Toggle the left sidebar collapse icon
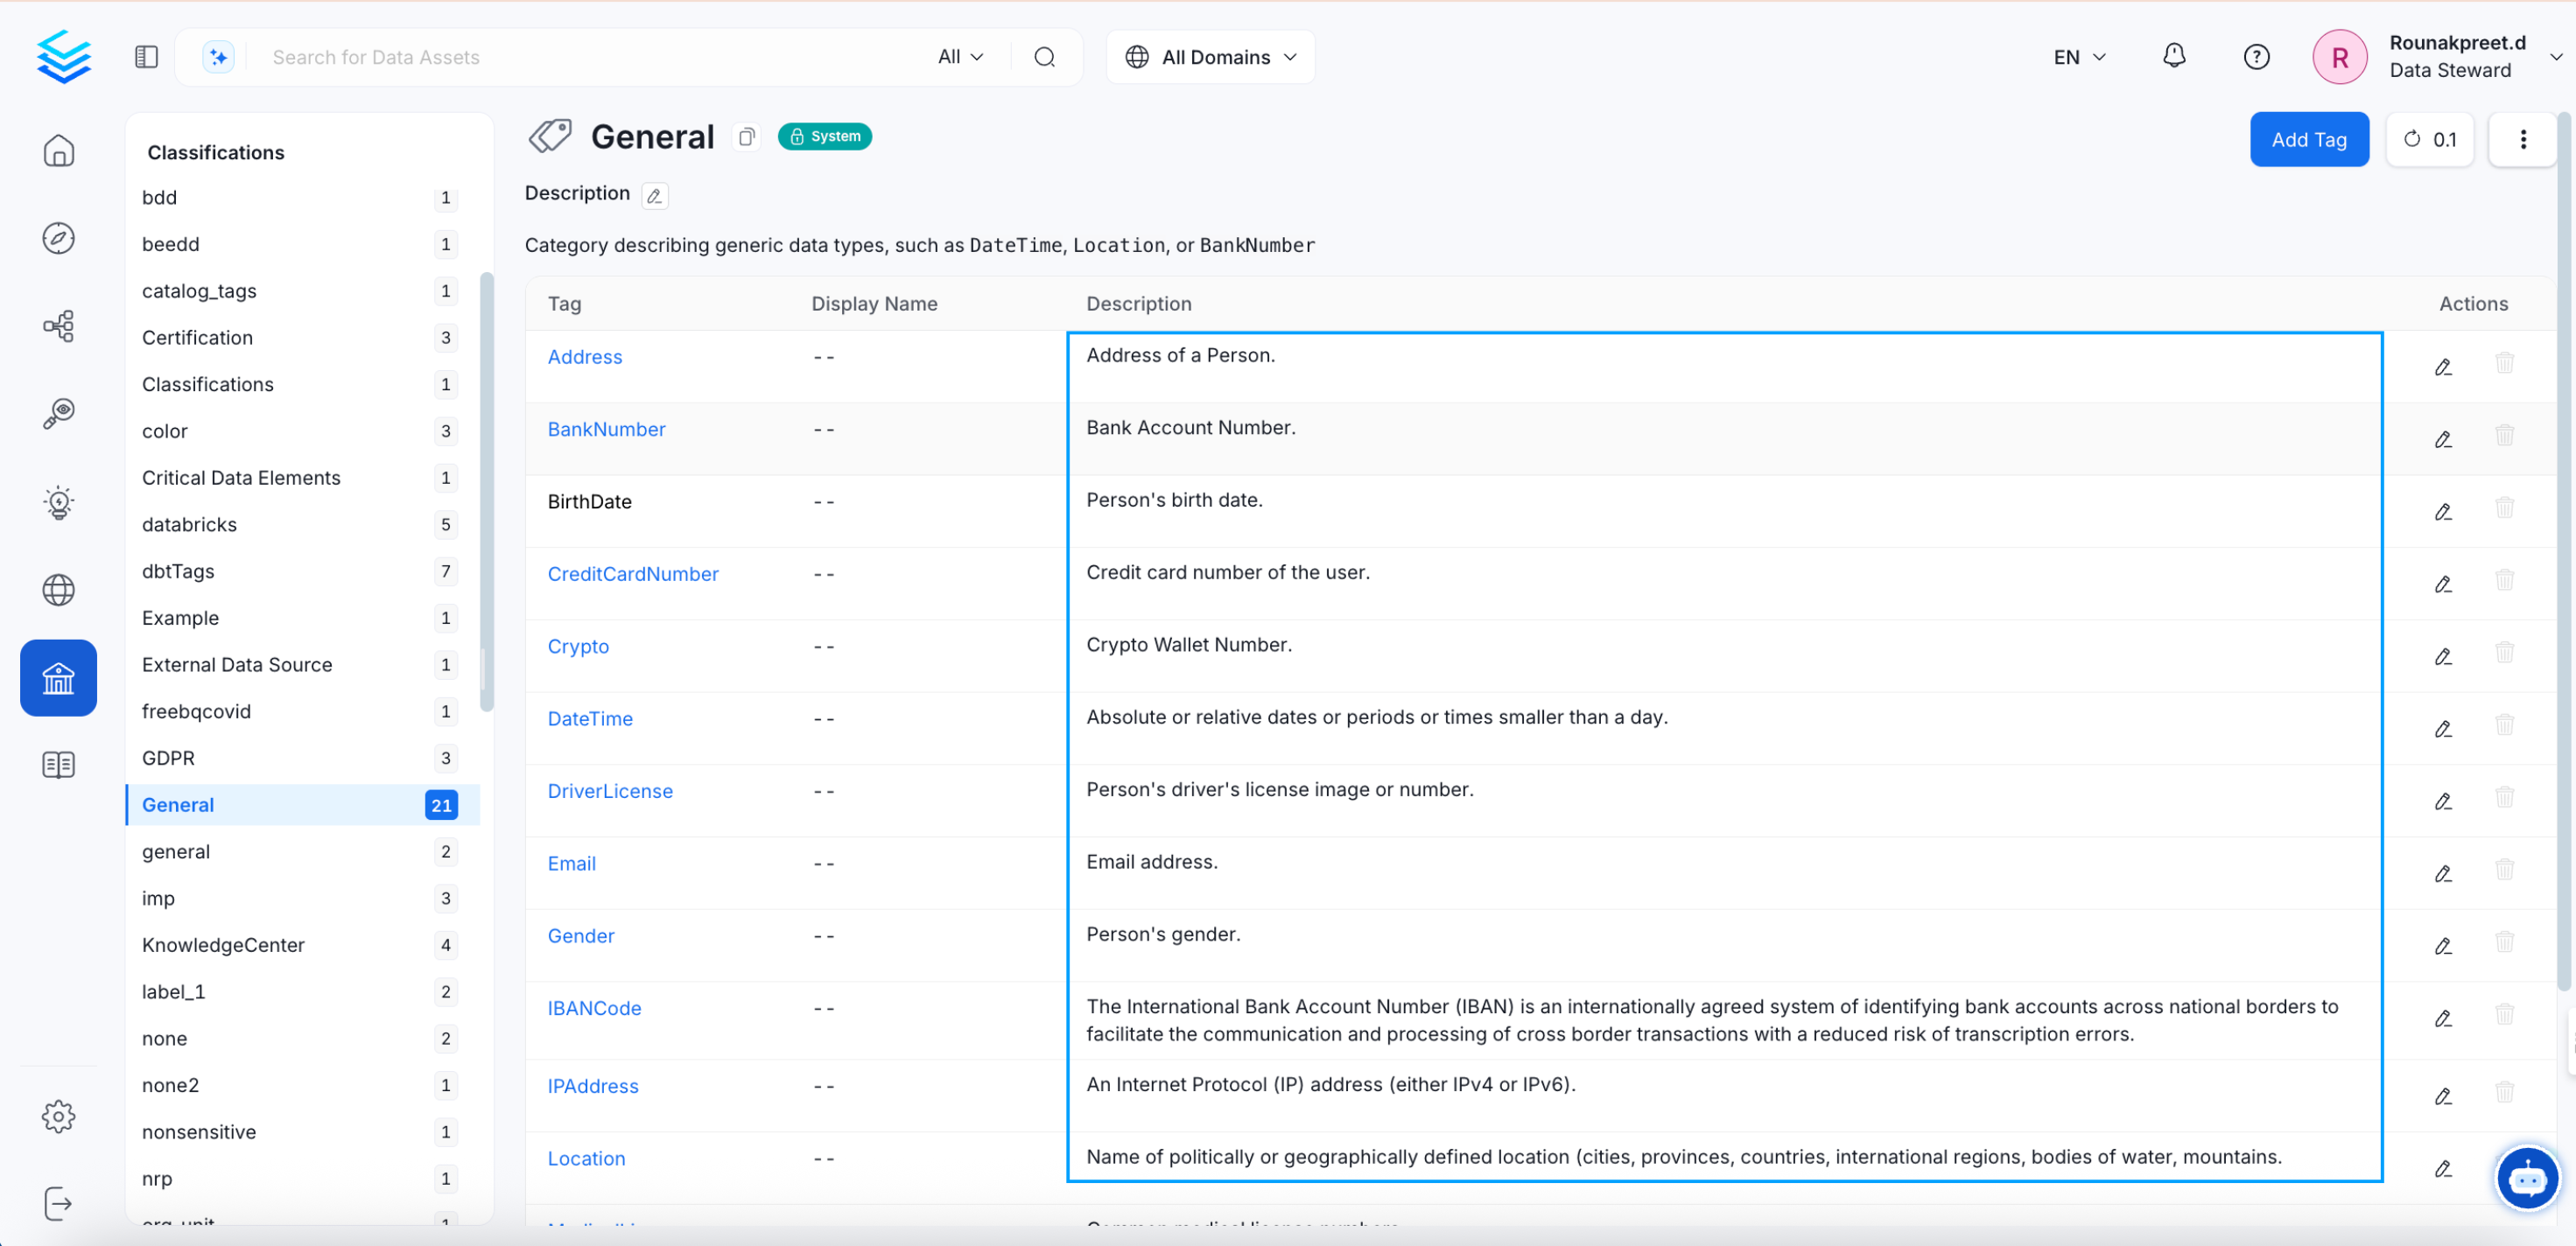2576x1246 pixels. [146, 57]
